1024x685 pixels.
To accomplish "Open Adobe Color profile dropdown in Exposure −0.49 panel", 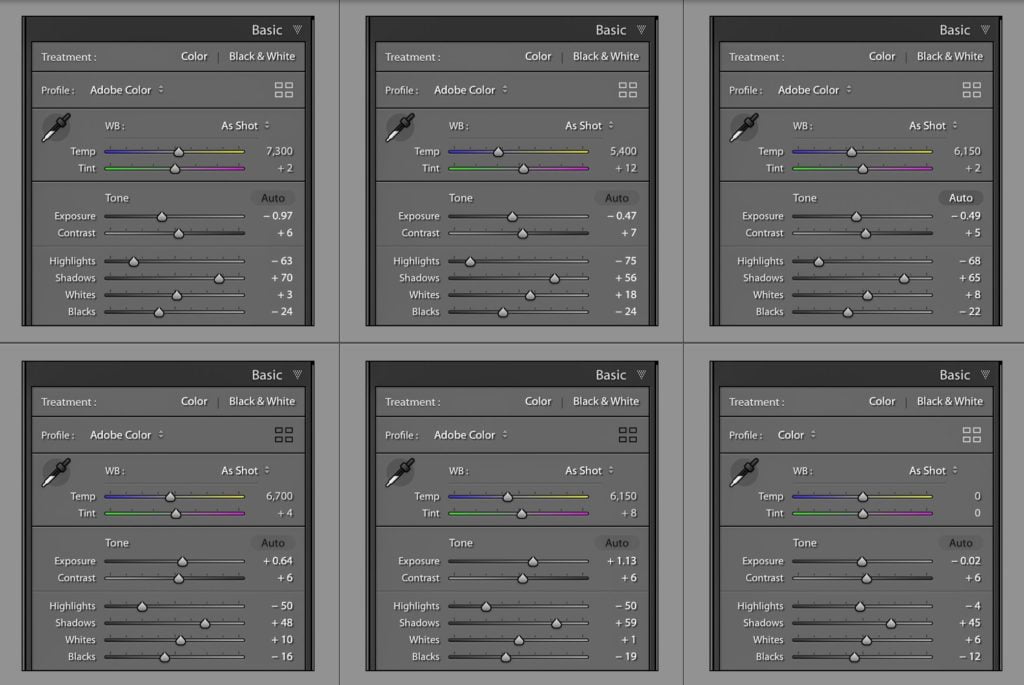I will tap(814, 90).
